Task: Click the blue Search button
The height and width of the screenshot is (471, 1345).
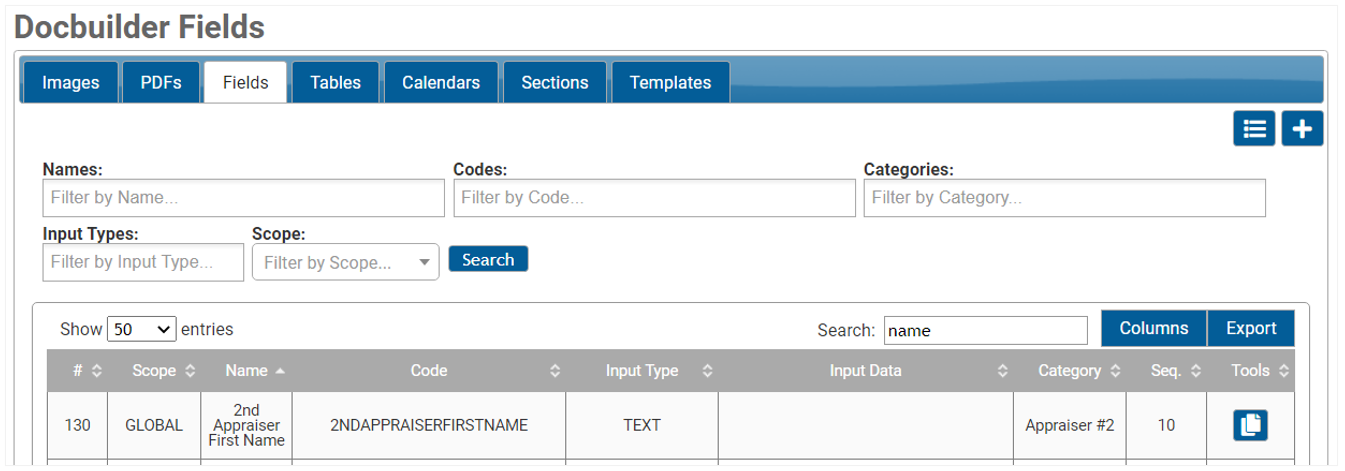Action: (x=488, y=260)
